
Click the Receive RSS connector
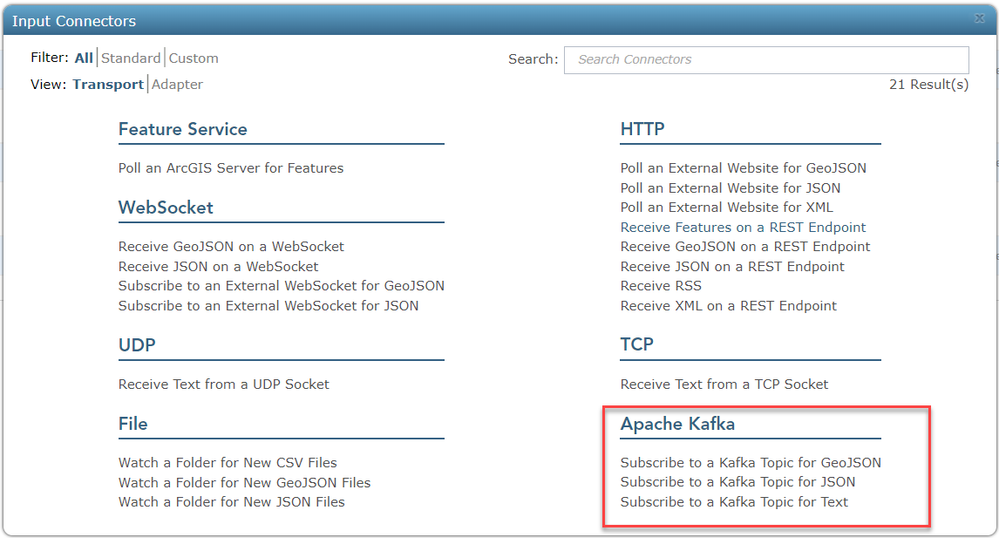661,286
